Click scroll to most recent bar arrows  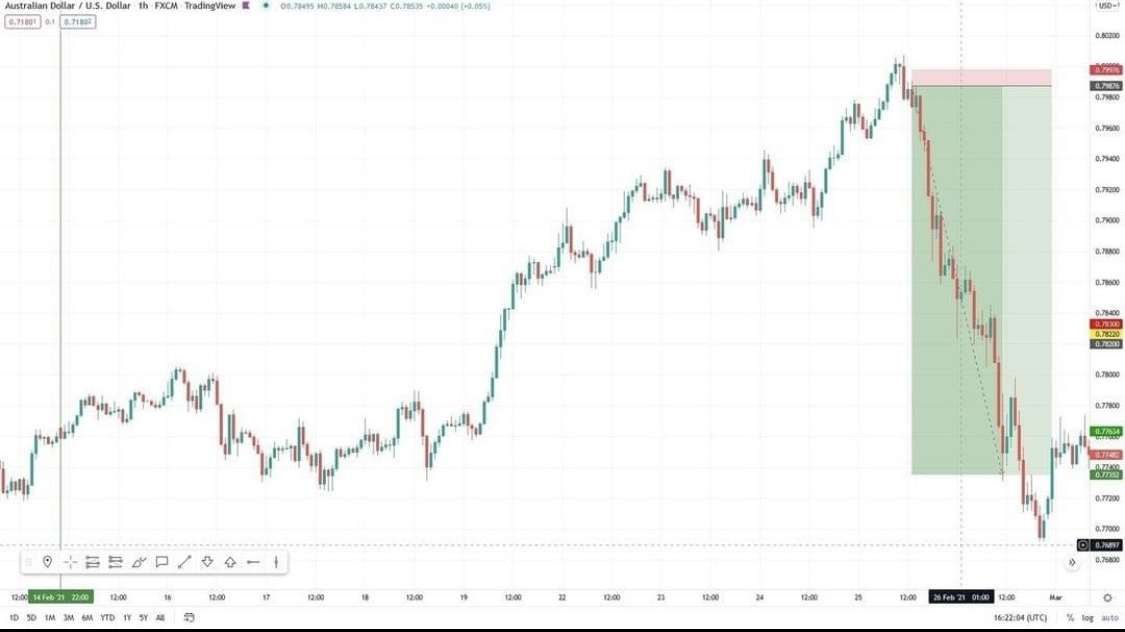pos(1072,563)
